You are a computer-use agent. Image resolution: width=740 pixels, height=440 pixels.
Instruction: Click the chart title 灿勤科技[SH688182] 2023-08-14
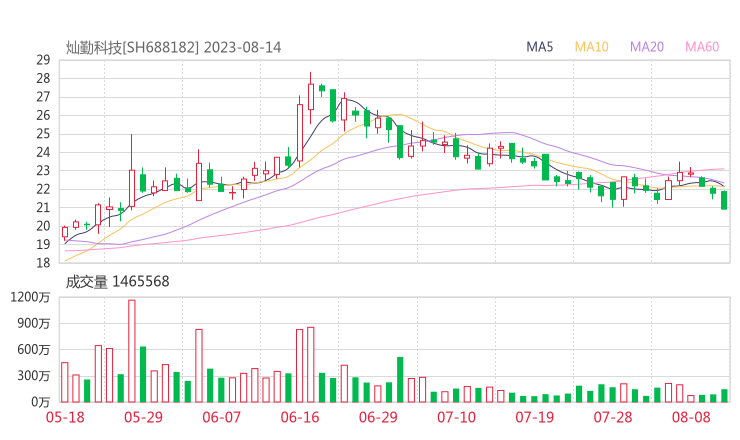pyautogui.click(x=173, y=47)
